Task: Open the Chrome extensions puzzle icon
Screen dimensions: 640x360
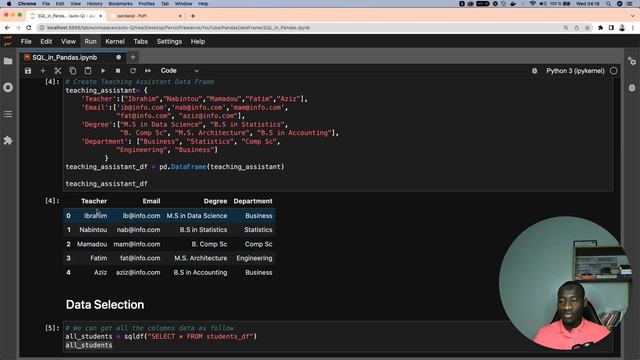Action: [x=600, y=28]
